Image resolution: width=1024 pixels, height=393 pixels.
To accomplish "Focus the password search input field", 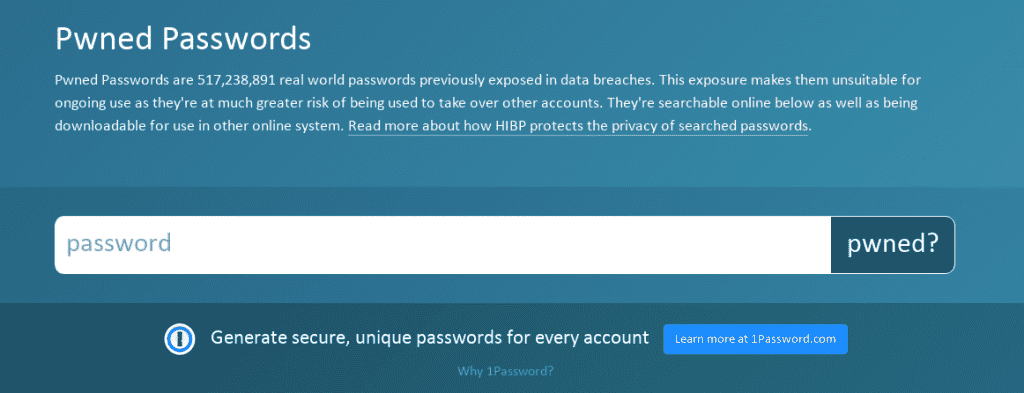I will pyautogui.click(x=443, y=245).
